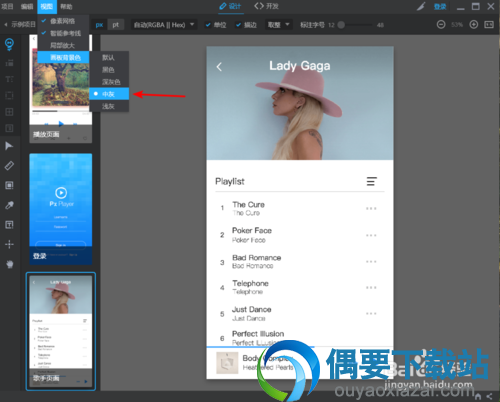
Task: Open the 帮助 menu
Action: point(66,7)
